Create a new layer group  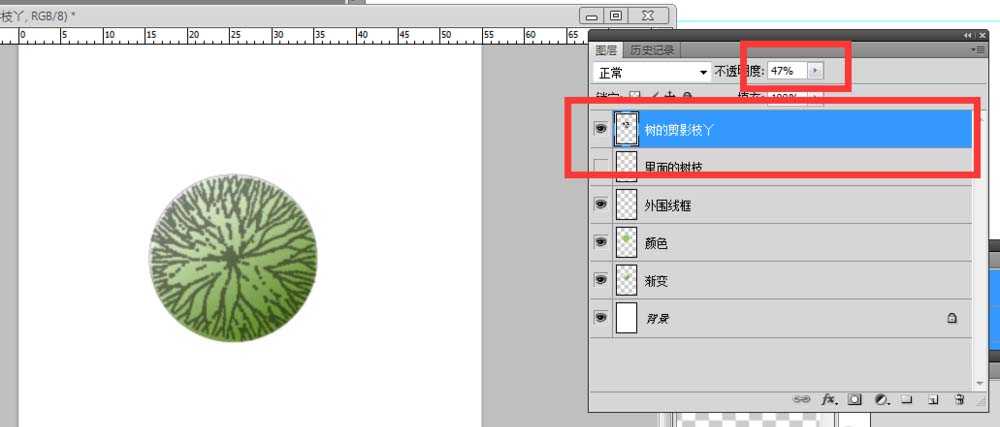pyautogui.click(x=906, y=400)
